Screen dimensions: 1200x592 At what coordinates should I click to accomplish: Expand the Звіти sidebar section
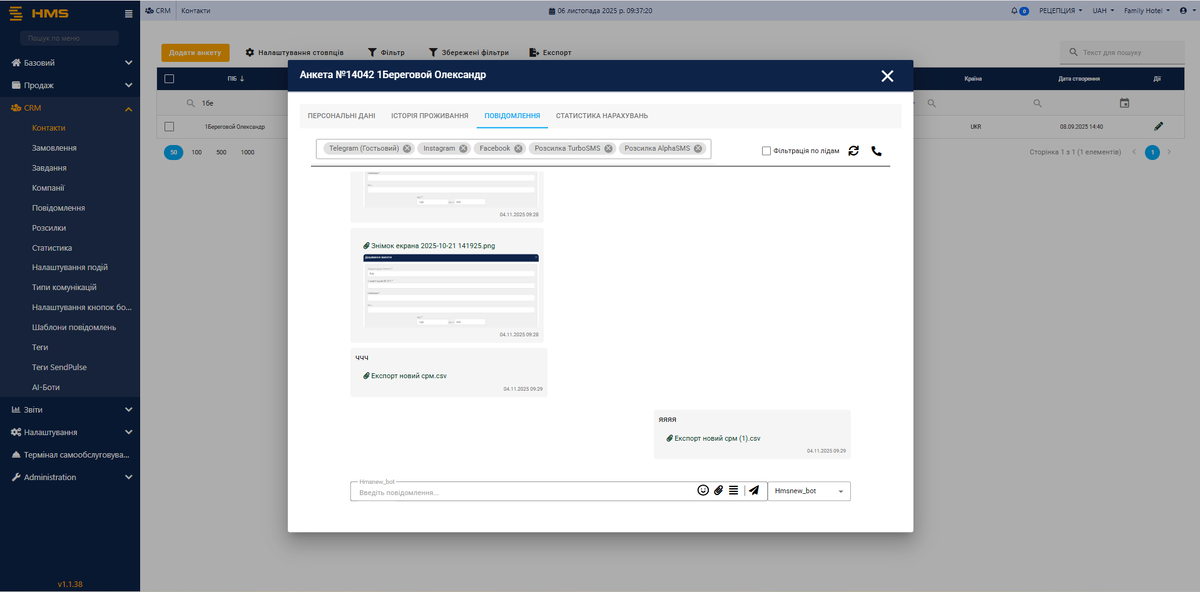point(70,409)
